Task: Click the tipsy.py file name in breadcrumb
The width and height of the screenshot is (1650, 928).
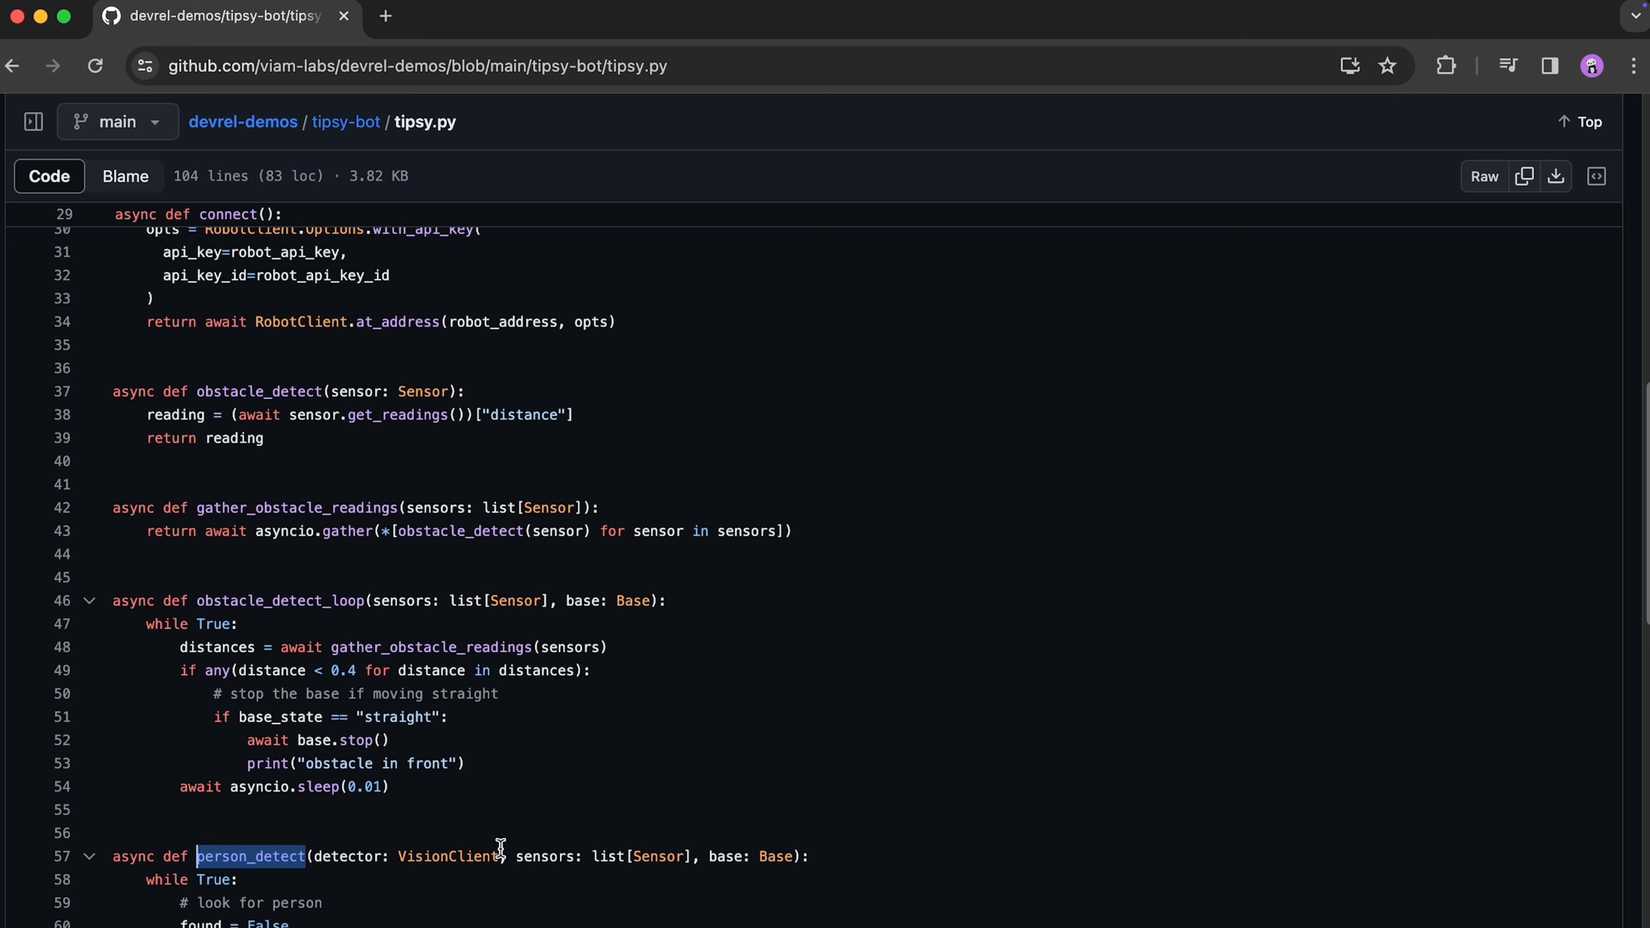Action: point(425,122)
